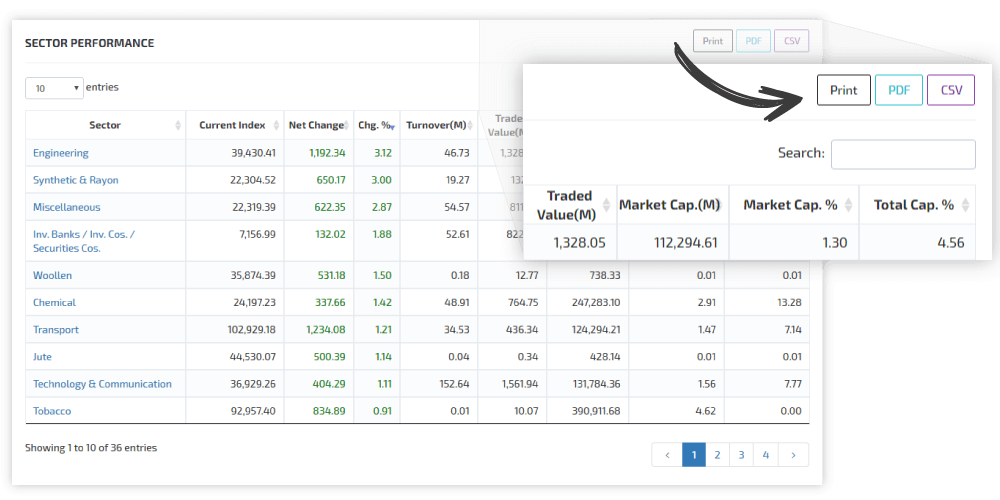Click Chemical total cap 13.28
Viewport: 1000px width, 500px height.
790,302
